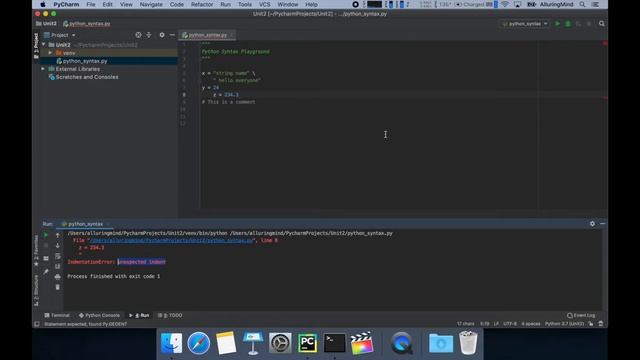Open Python 3.7 interpreter selector
Image resolution: width=640 pixels, height=360 pixels.
(x=564, y=324)
